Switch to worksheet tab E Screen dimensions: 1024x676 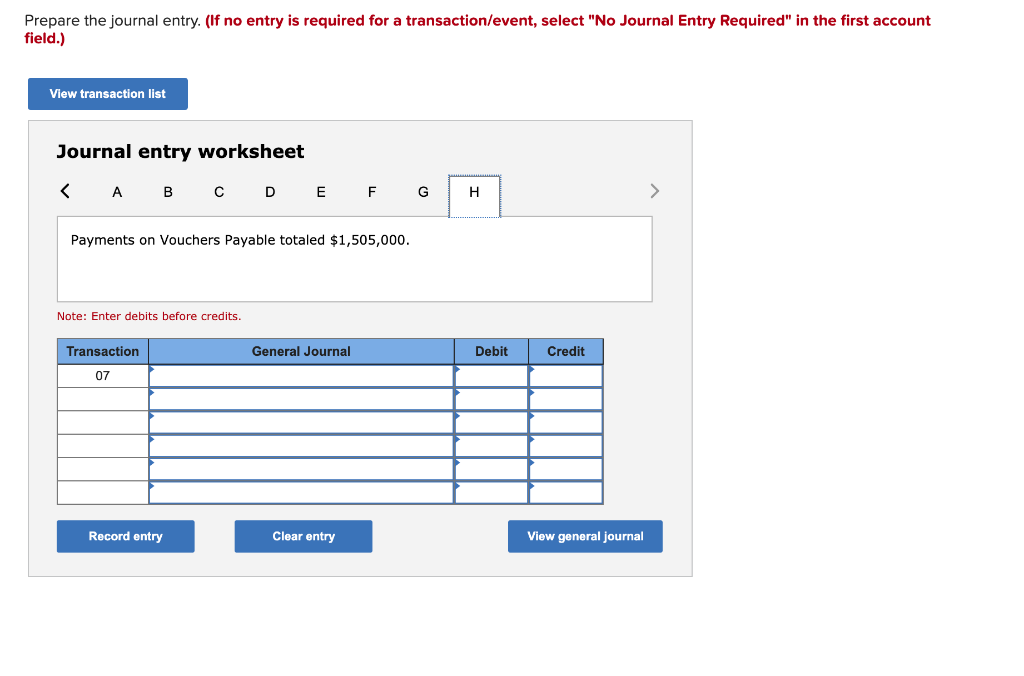point(321,192)
